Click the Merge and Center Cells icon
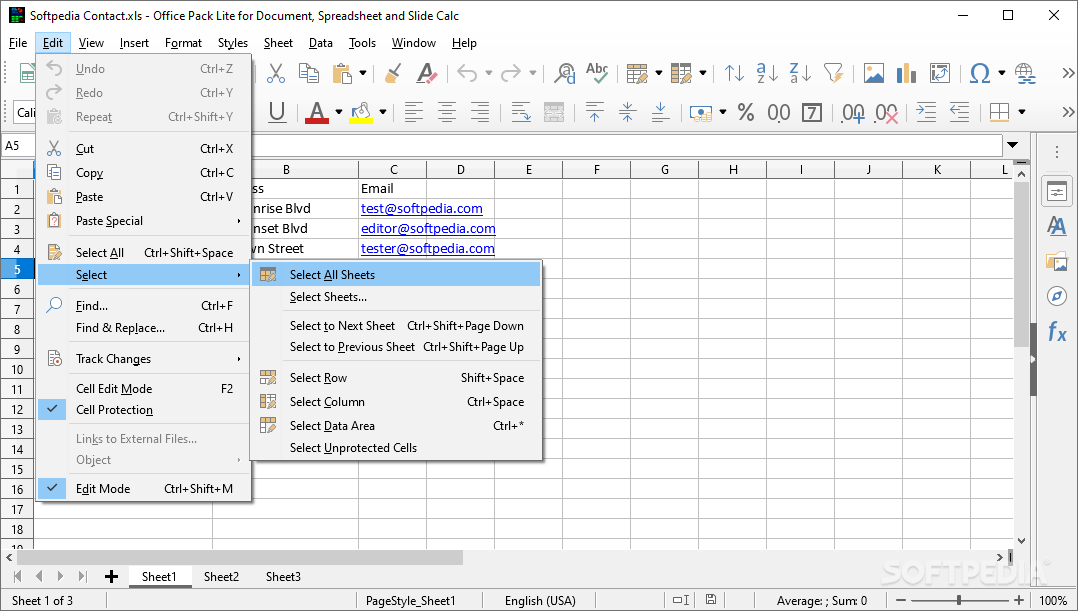 [x=553, y=112]
